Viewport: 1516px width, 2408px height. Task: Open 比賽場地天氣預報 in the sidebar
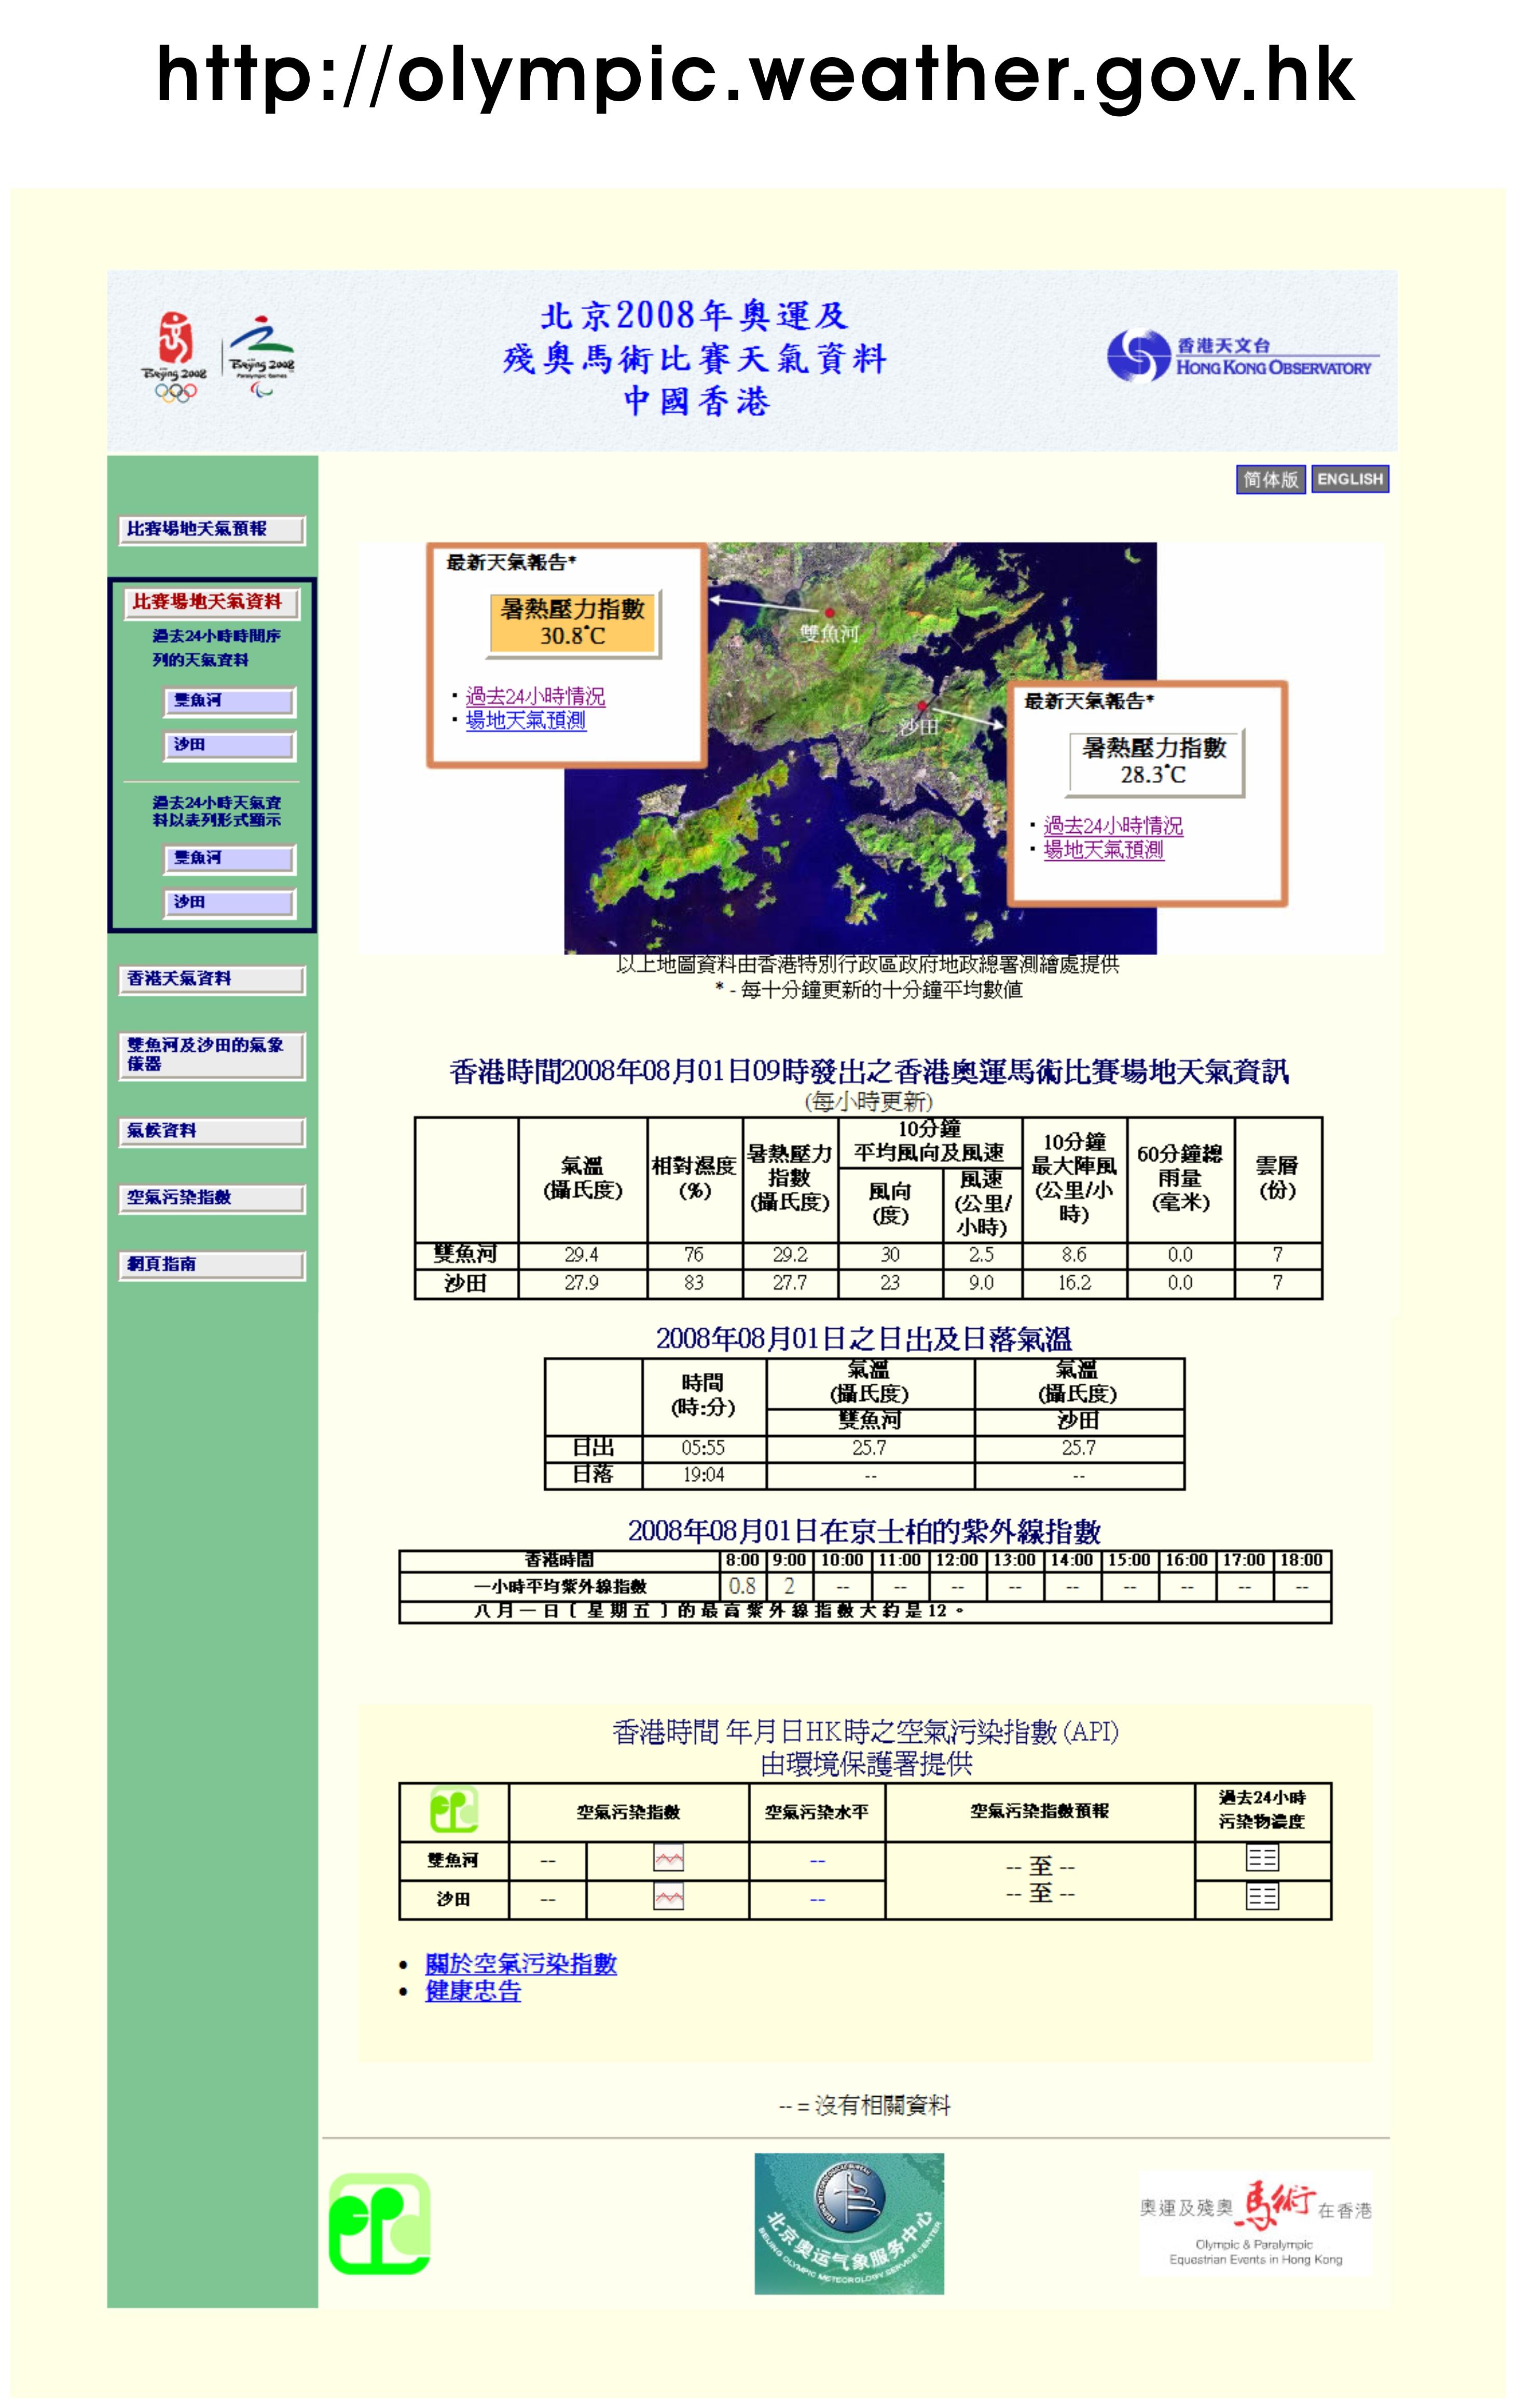pyautogui.click(x=212, y=530)
